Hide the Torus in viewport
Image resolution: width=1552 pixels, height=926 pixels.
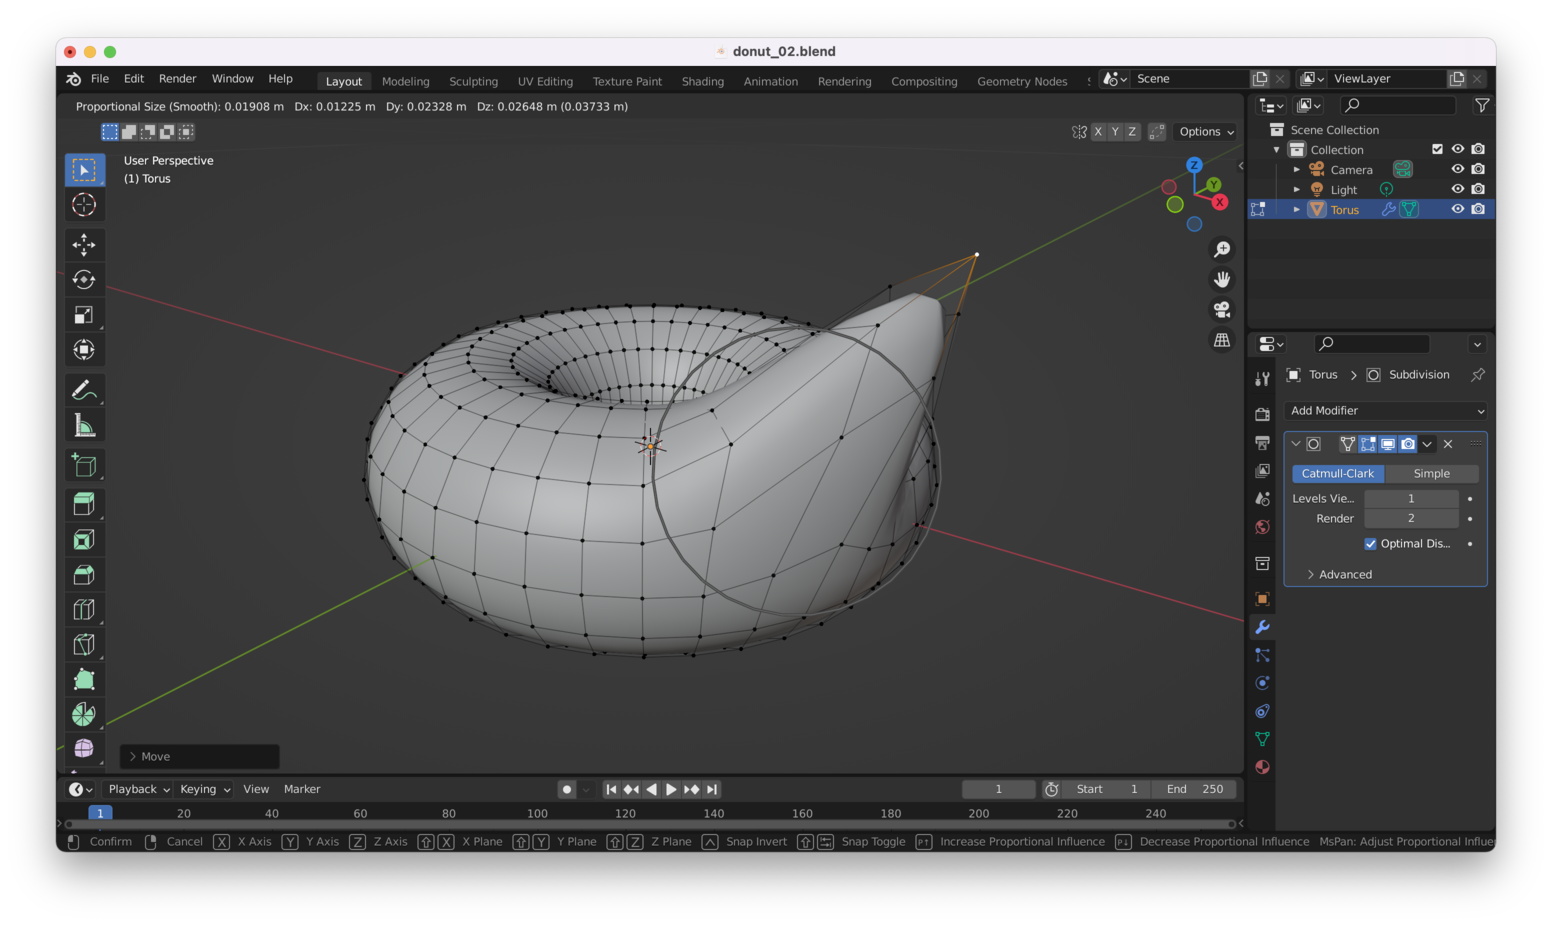1457,209
